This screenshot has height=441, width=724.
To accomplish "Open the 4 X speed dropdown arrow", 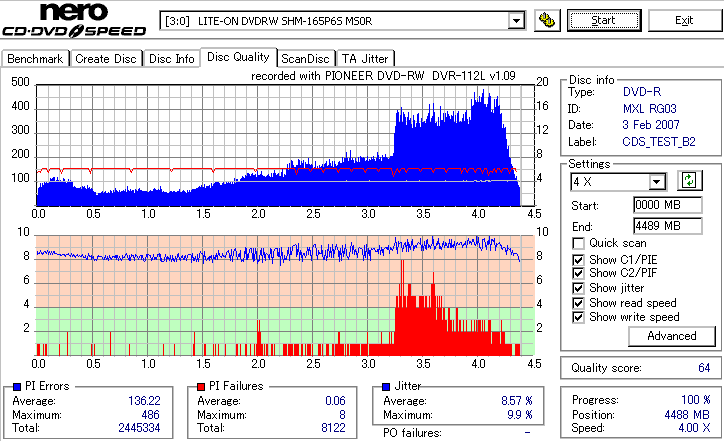I will [x=656, y=182].
